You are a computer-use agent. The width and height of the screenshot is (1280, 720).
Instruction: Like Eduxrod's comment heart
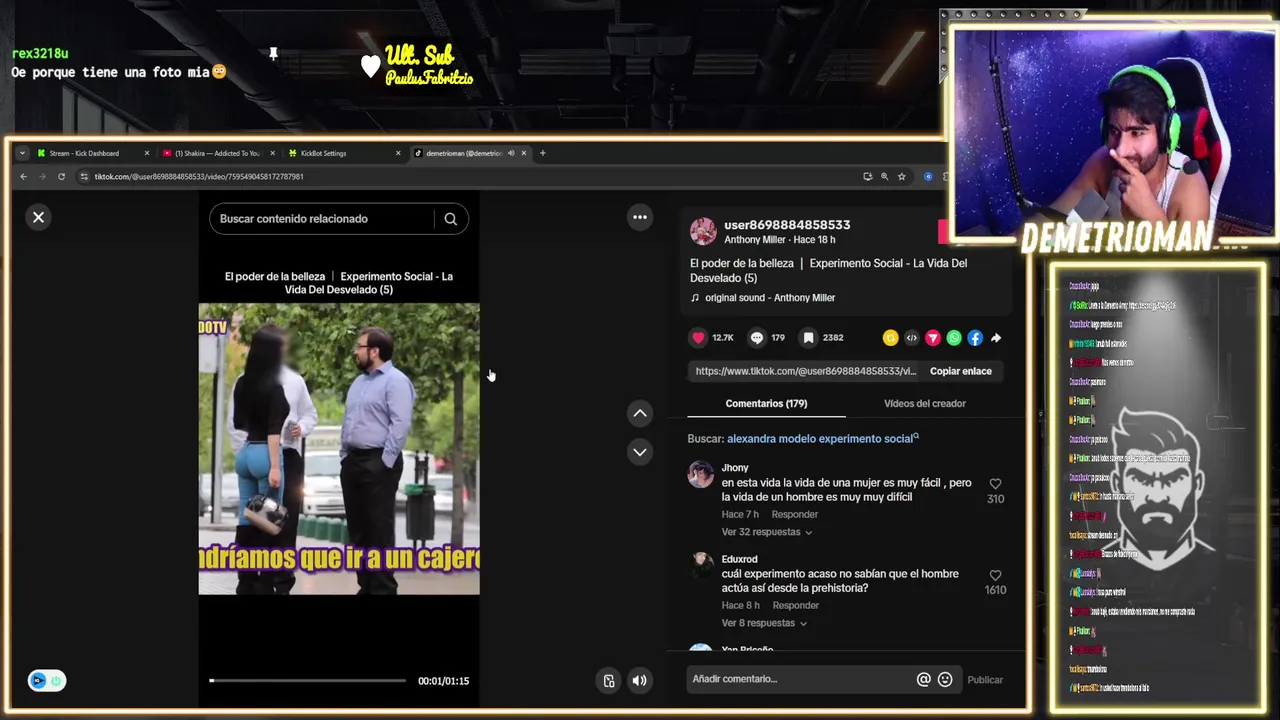point(995,575)
